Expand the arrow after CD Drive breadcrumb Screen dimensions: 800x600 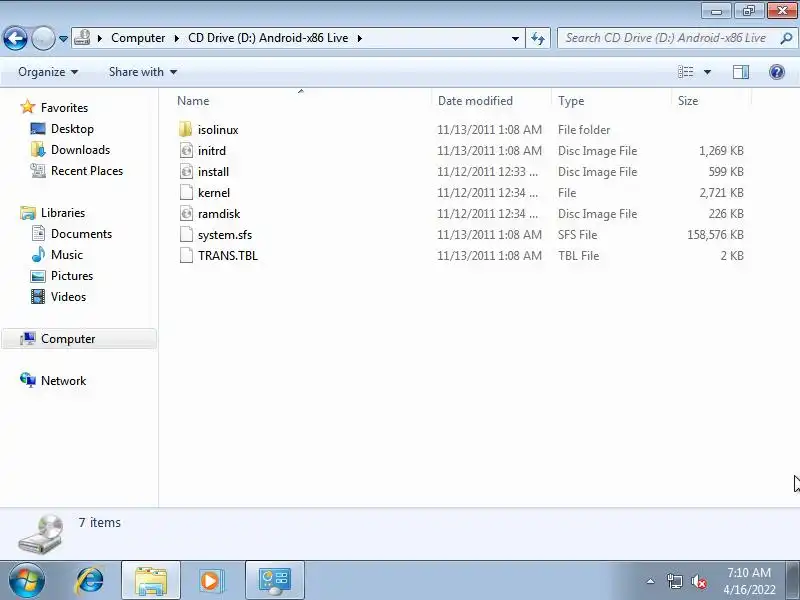360,38
